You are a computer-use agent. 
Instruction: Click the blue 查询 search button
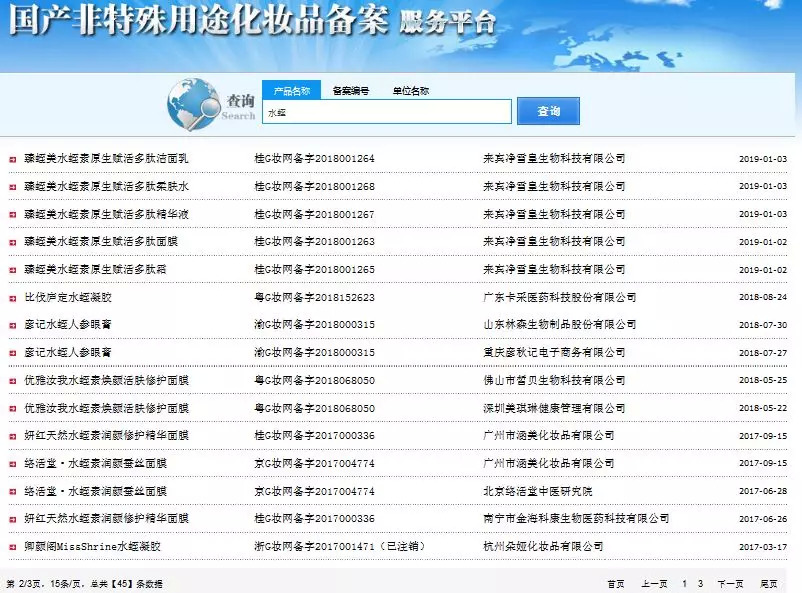point(548,111)
